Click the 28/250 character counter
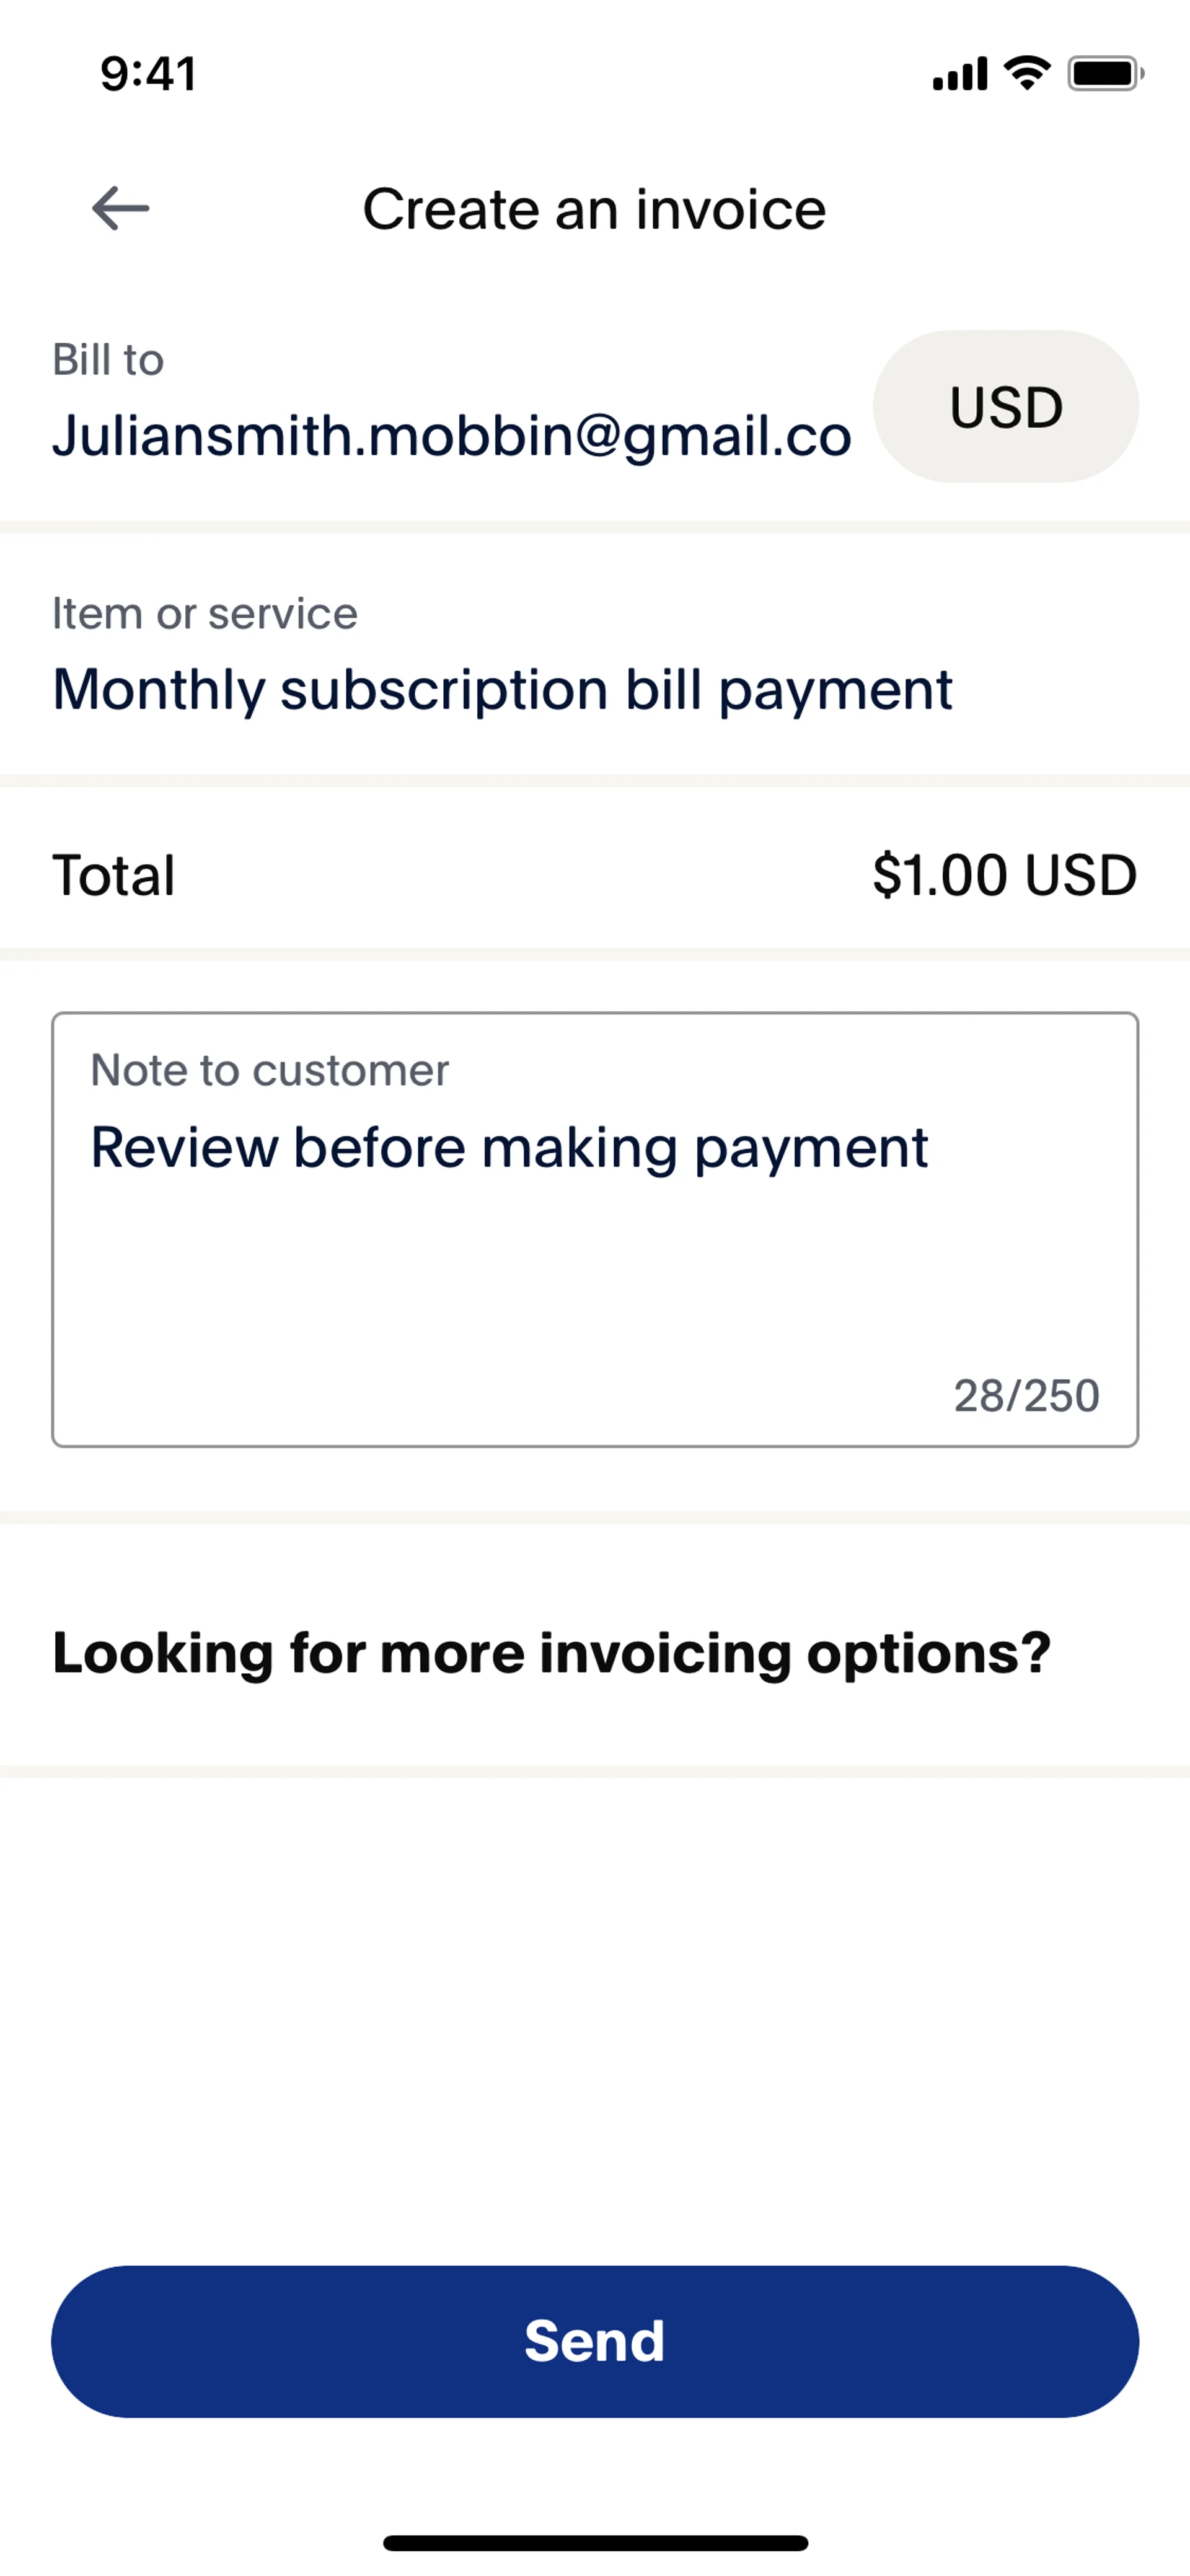 [x=1026, y=1395]
